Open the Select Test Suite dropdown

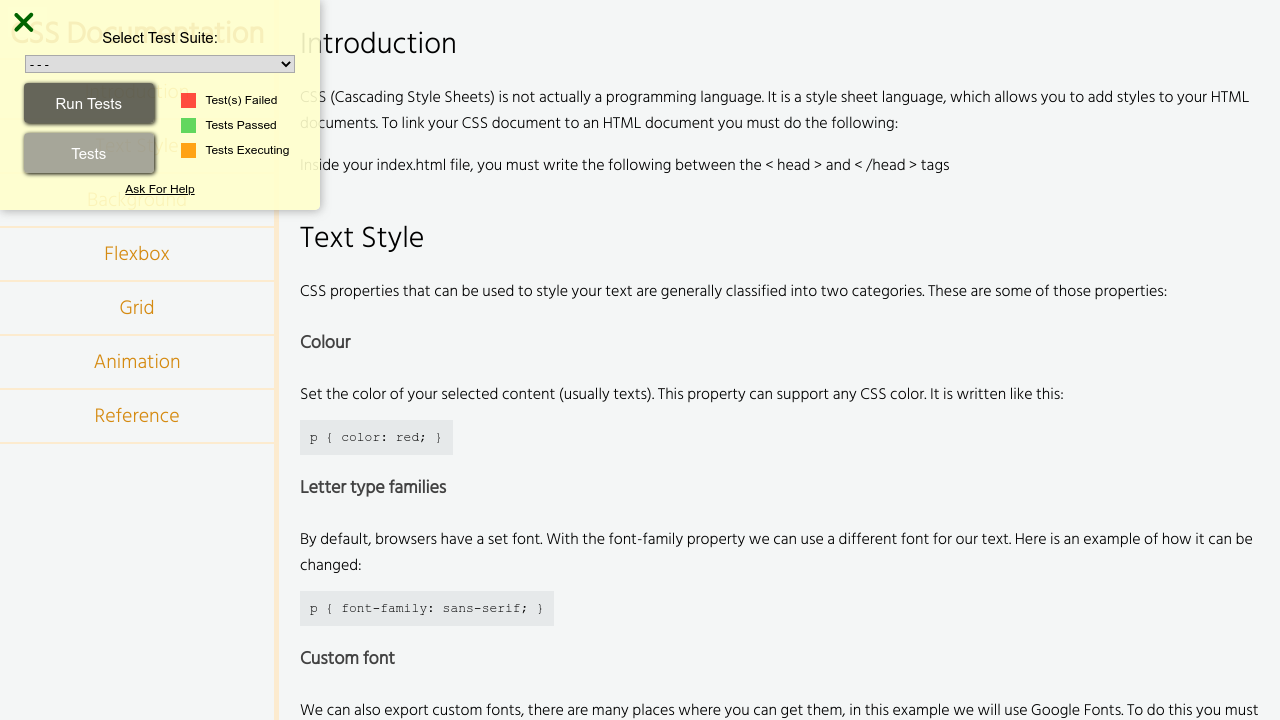click(160, 64)
